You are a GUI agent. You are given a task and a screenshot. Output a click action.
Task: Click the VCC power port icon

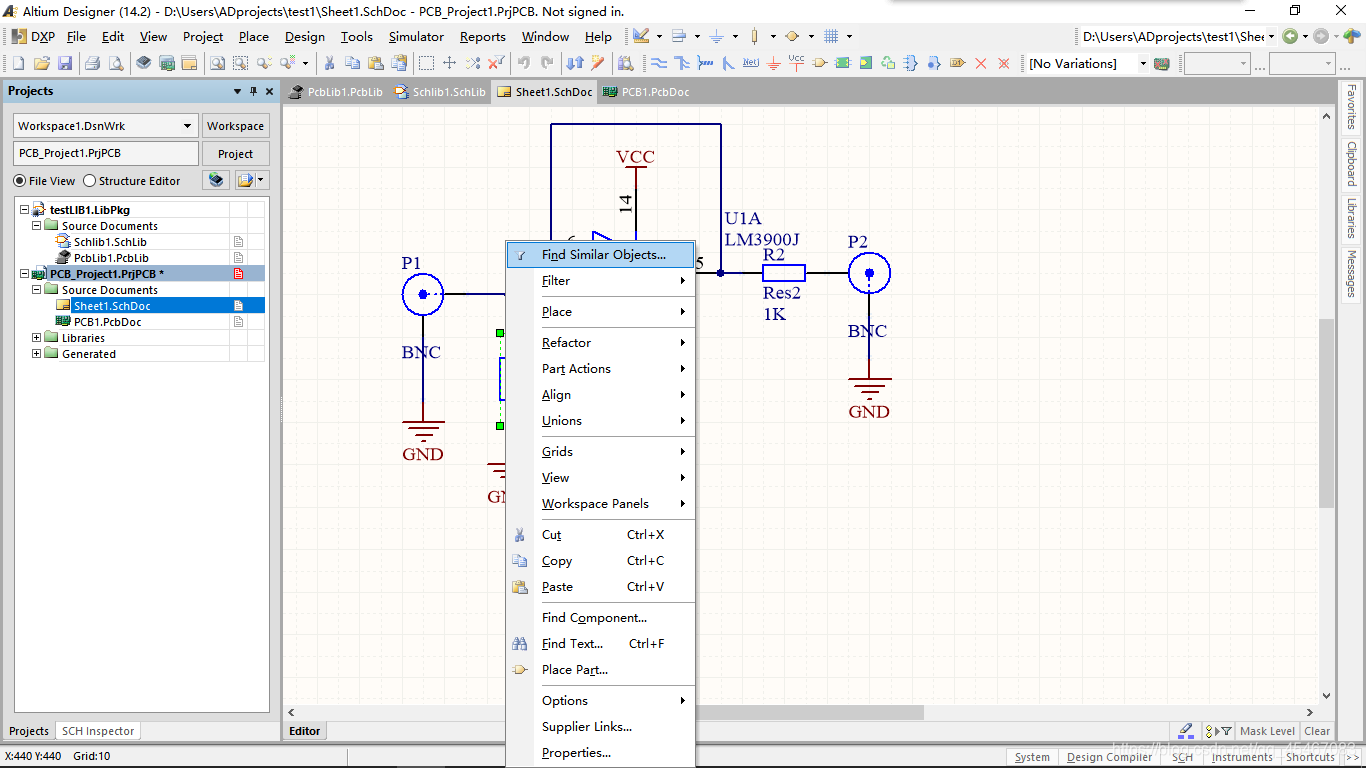coord(796,63)
